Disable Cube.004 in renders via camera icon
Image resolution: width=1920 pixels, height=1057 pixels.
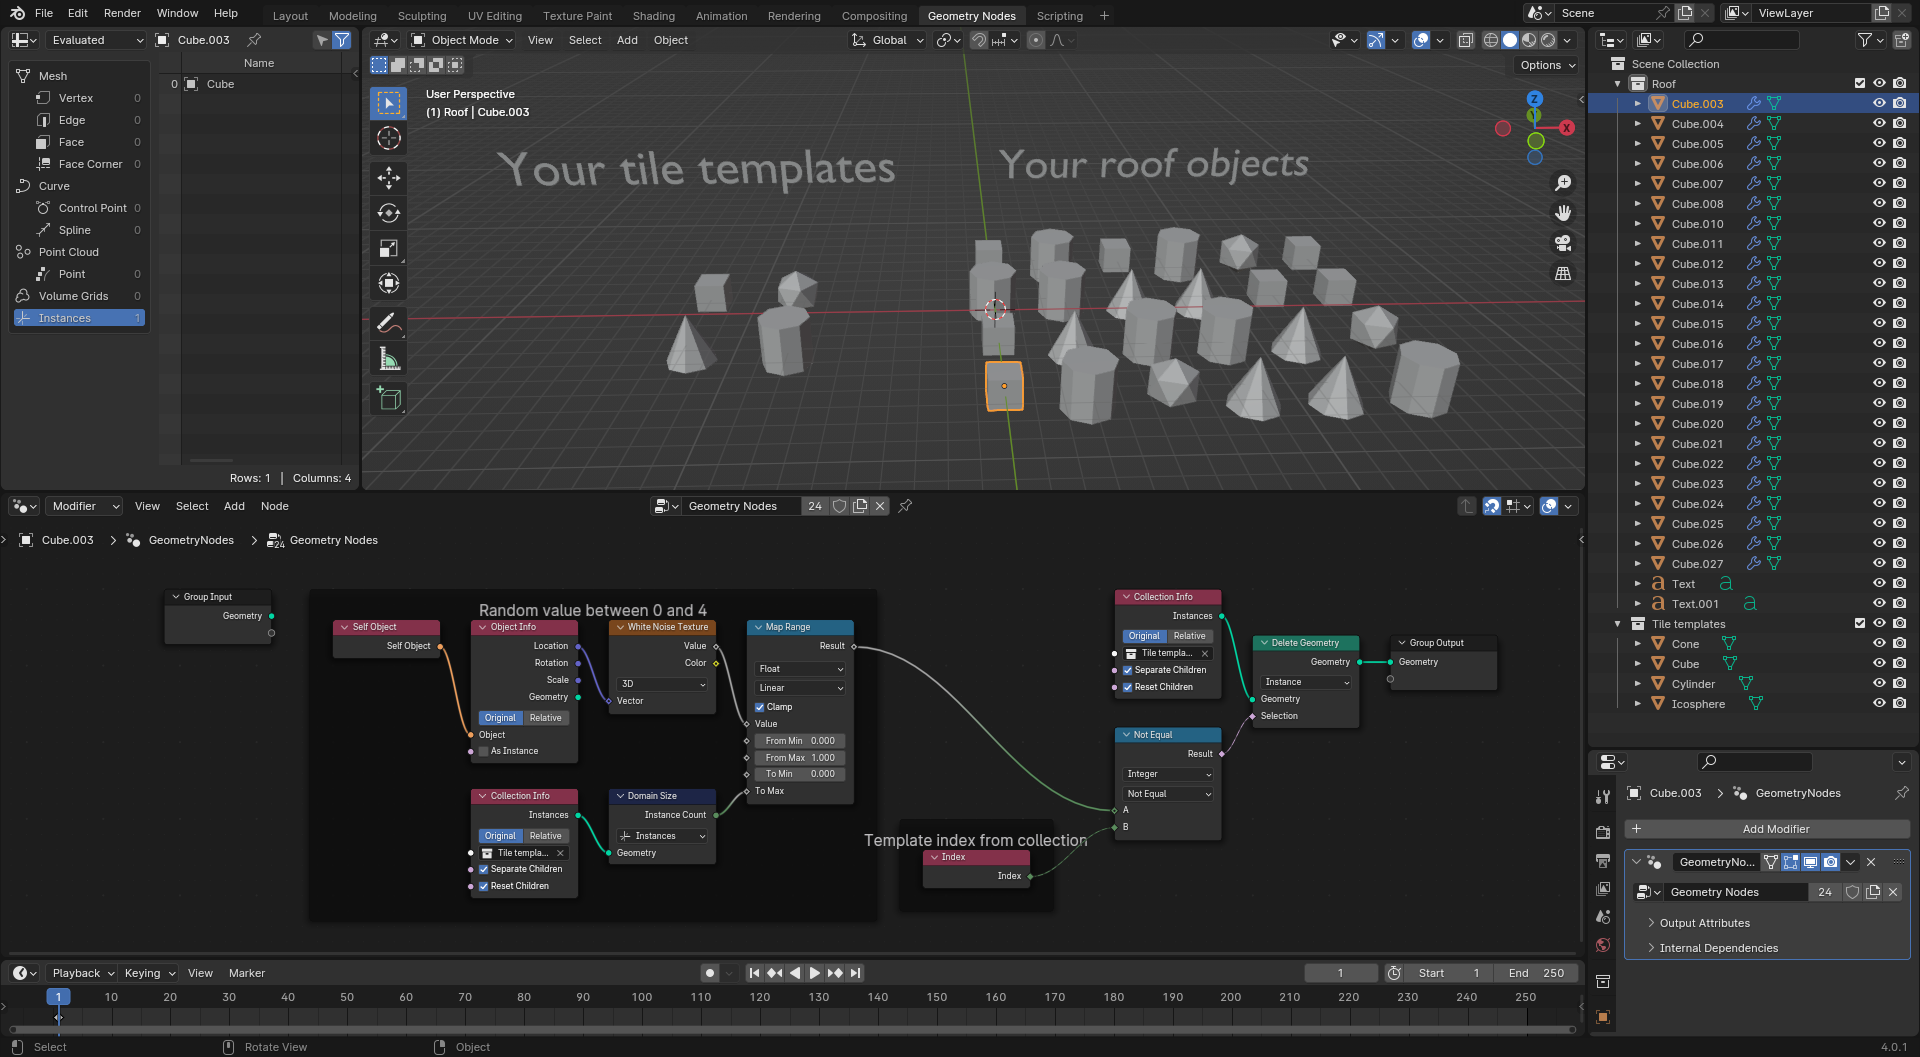pyautogui.click(x=1899, y=123)
